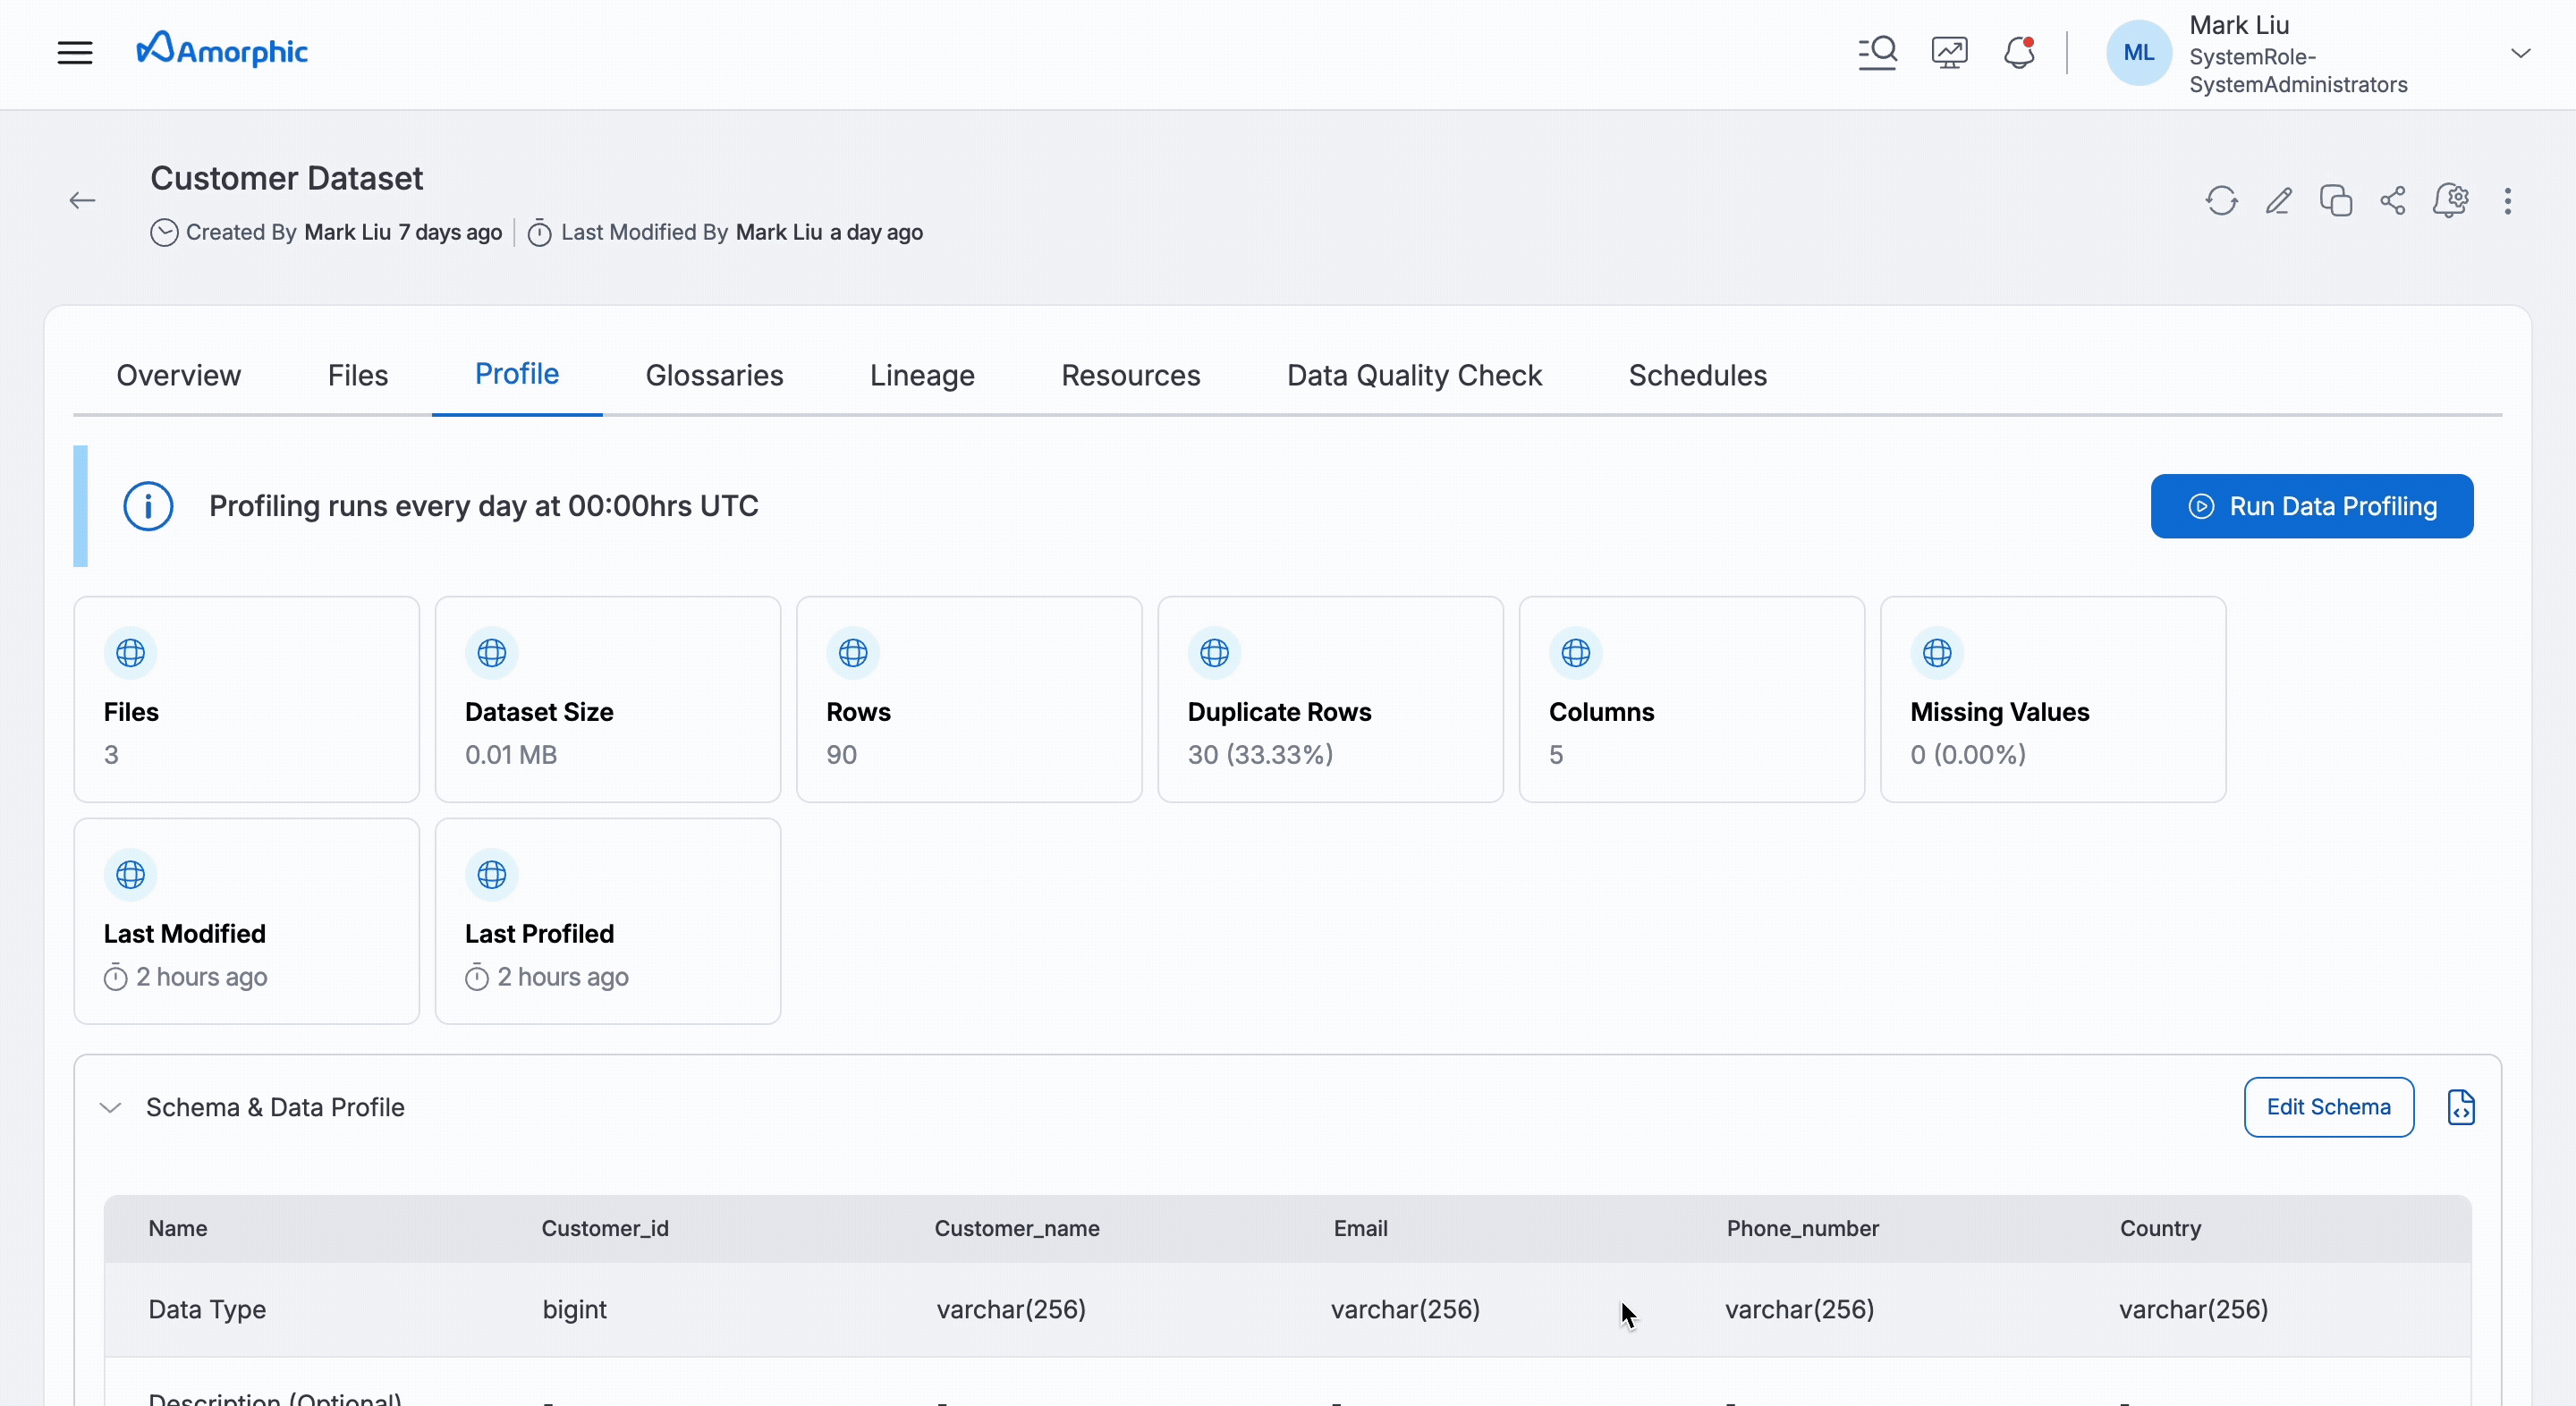The image size is (2576, 1406).
Task: Open dataset settings gear-bell icon
Action: point(2450,201)
